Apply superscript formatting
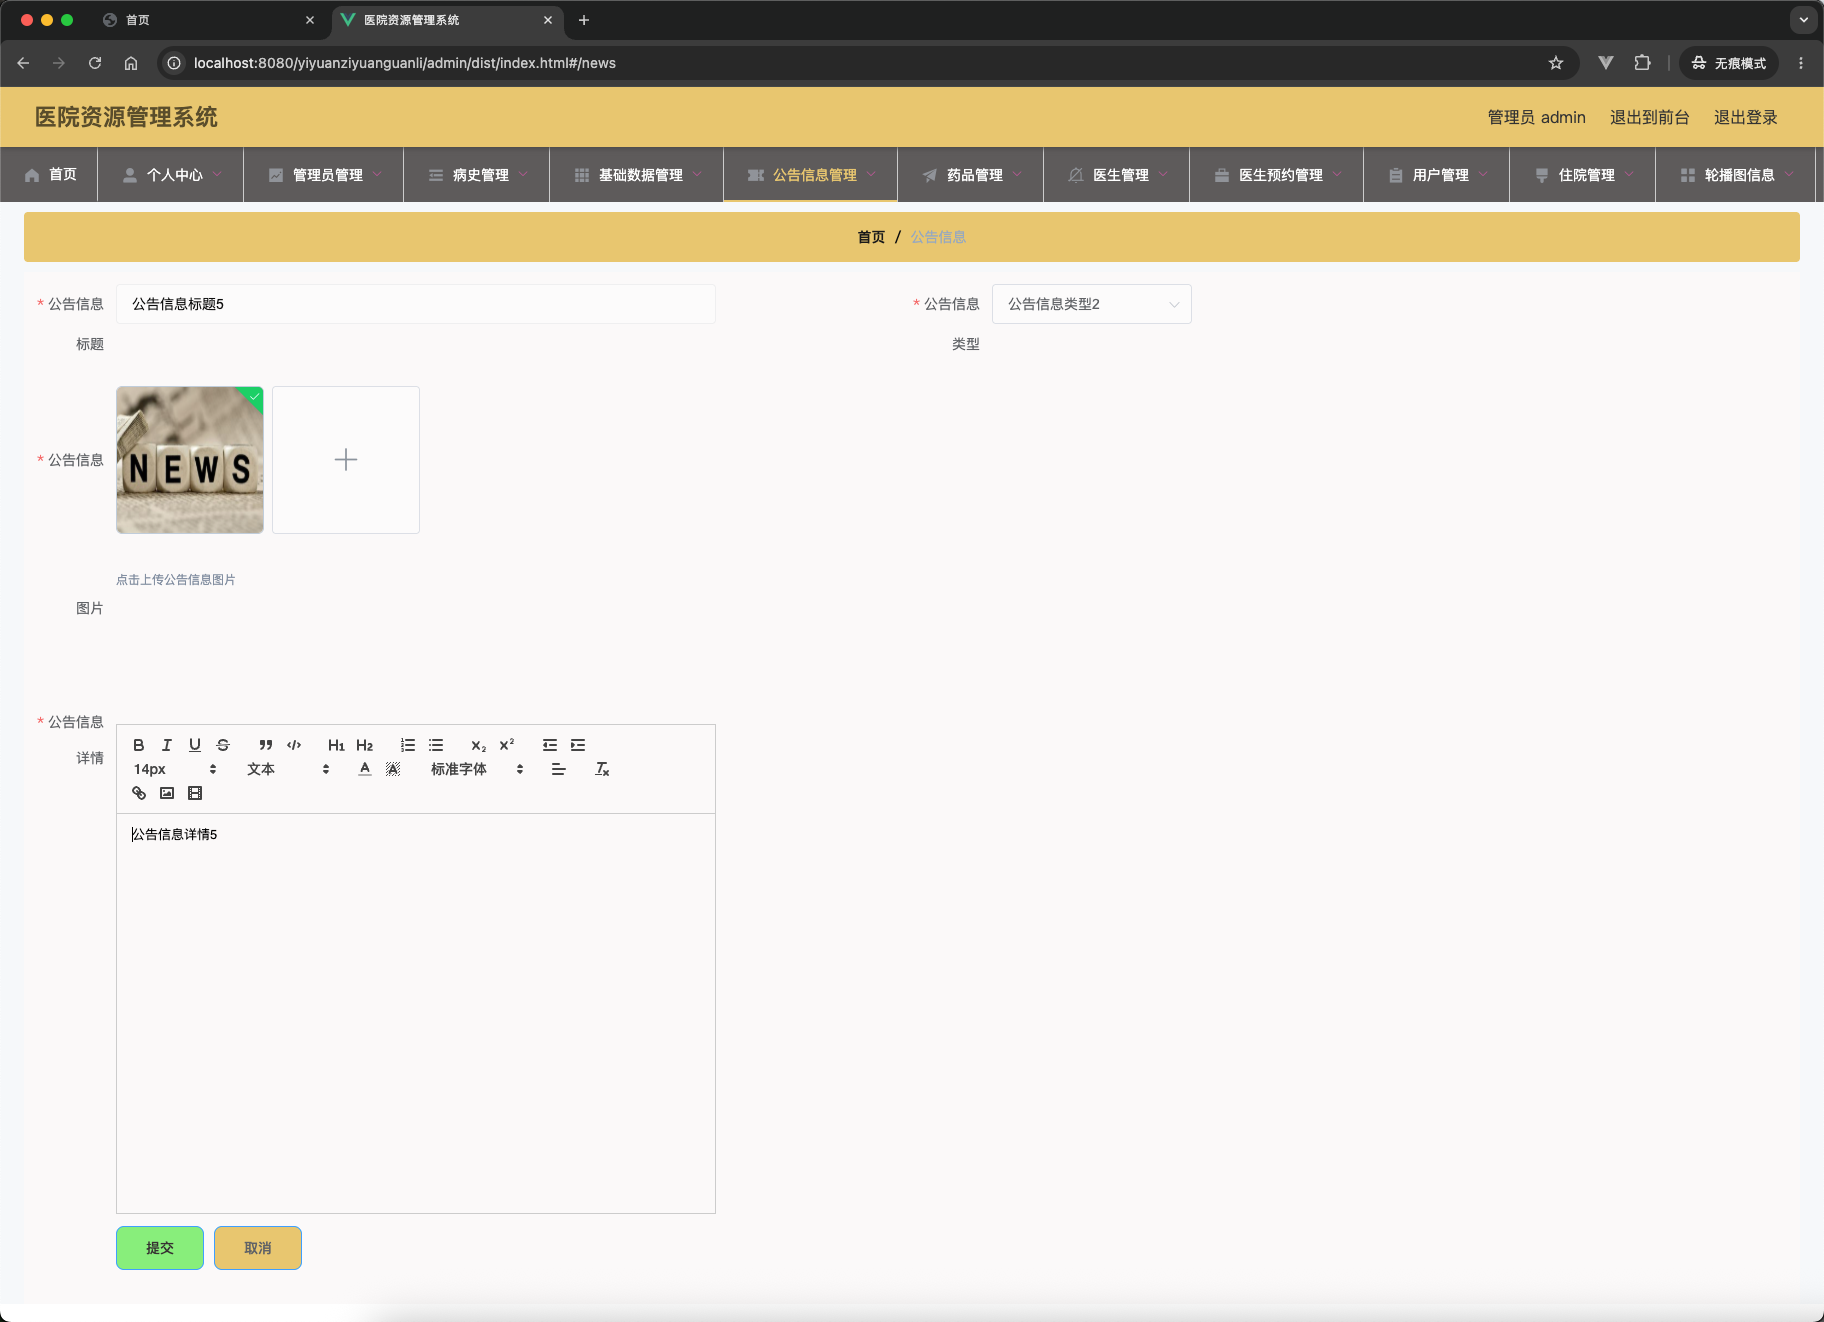 pos(507,745)
